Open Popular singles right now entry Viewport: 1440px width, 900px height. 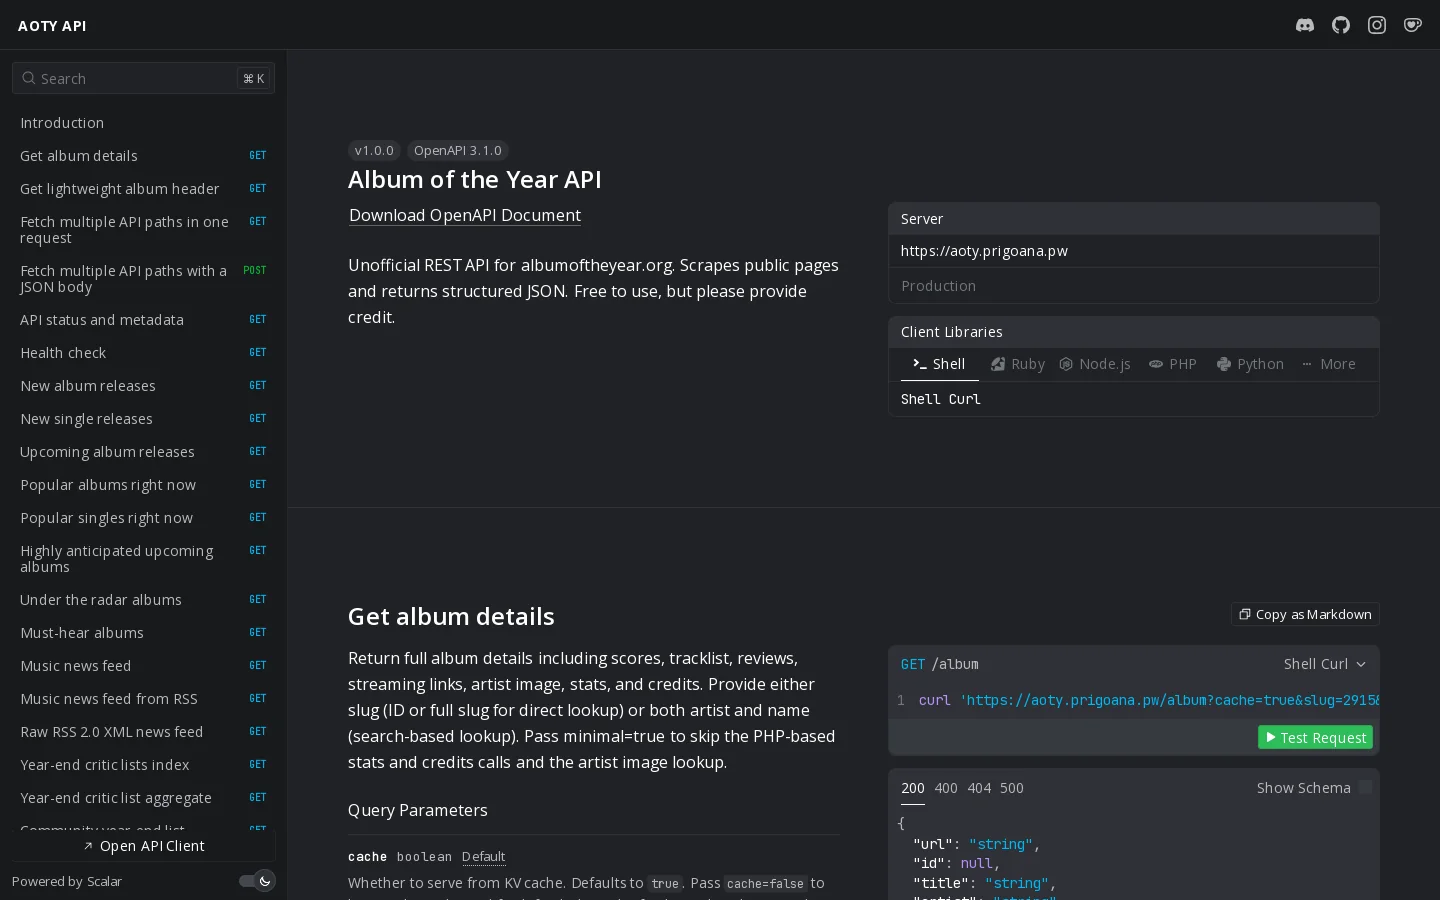pyautogui.click(x=143, y=518)
